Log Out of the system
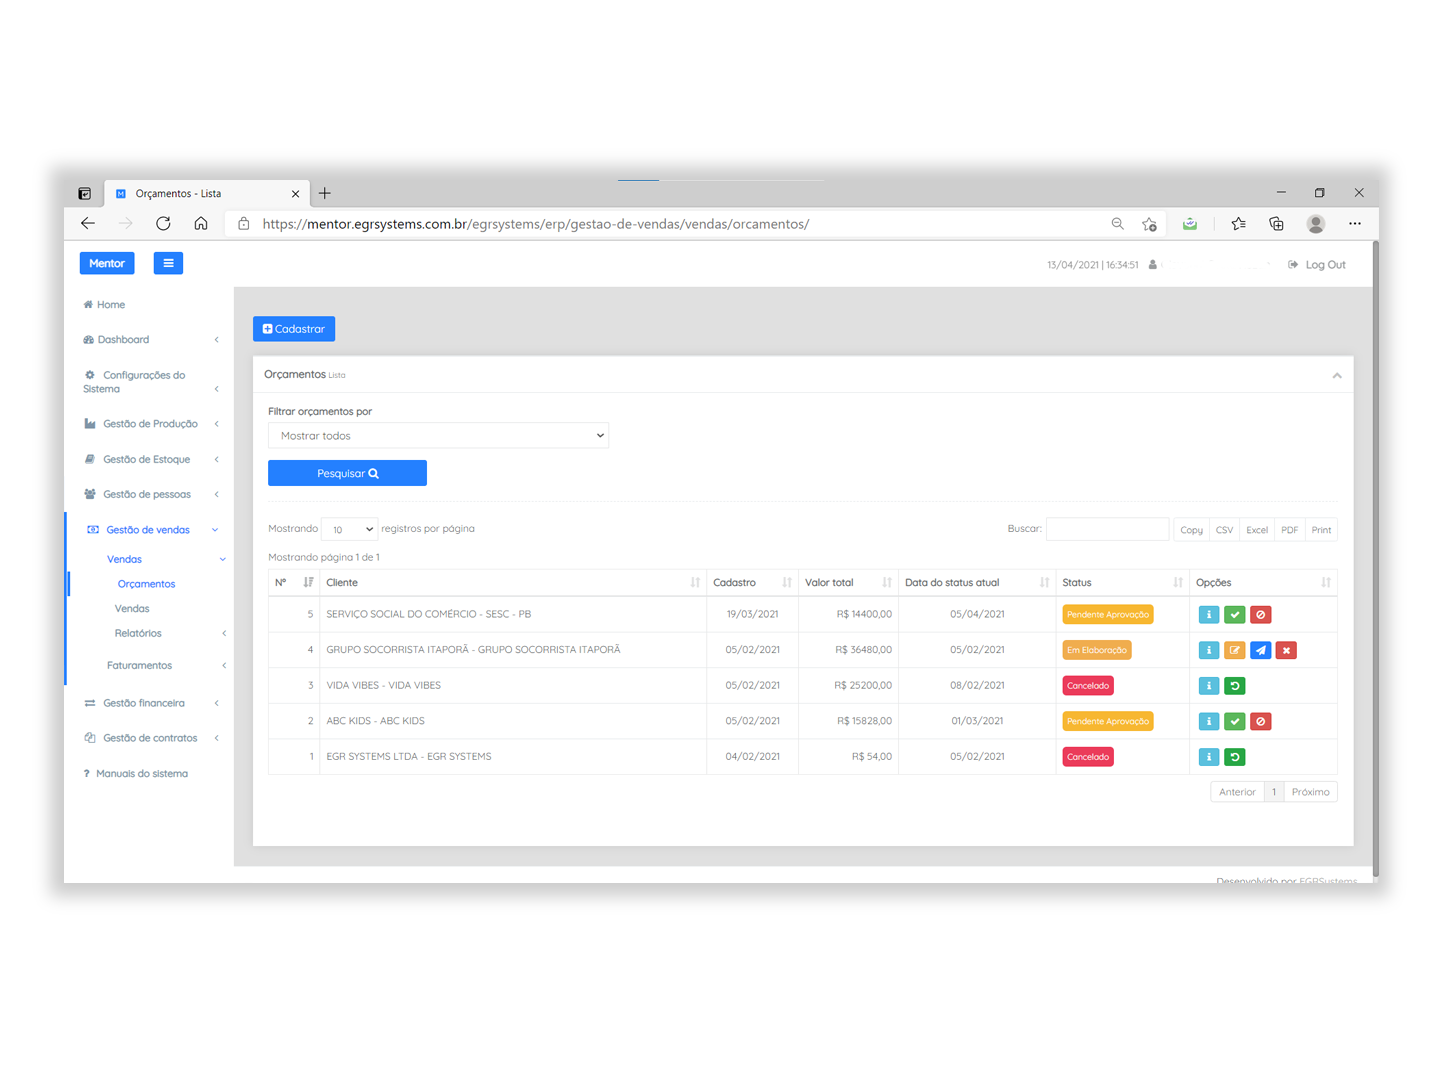This screenshot has width=1437, height=1072. tap(1316, 265)
